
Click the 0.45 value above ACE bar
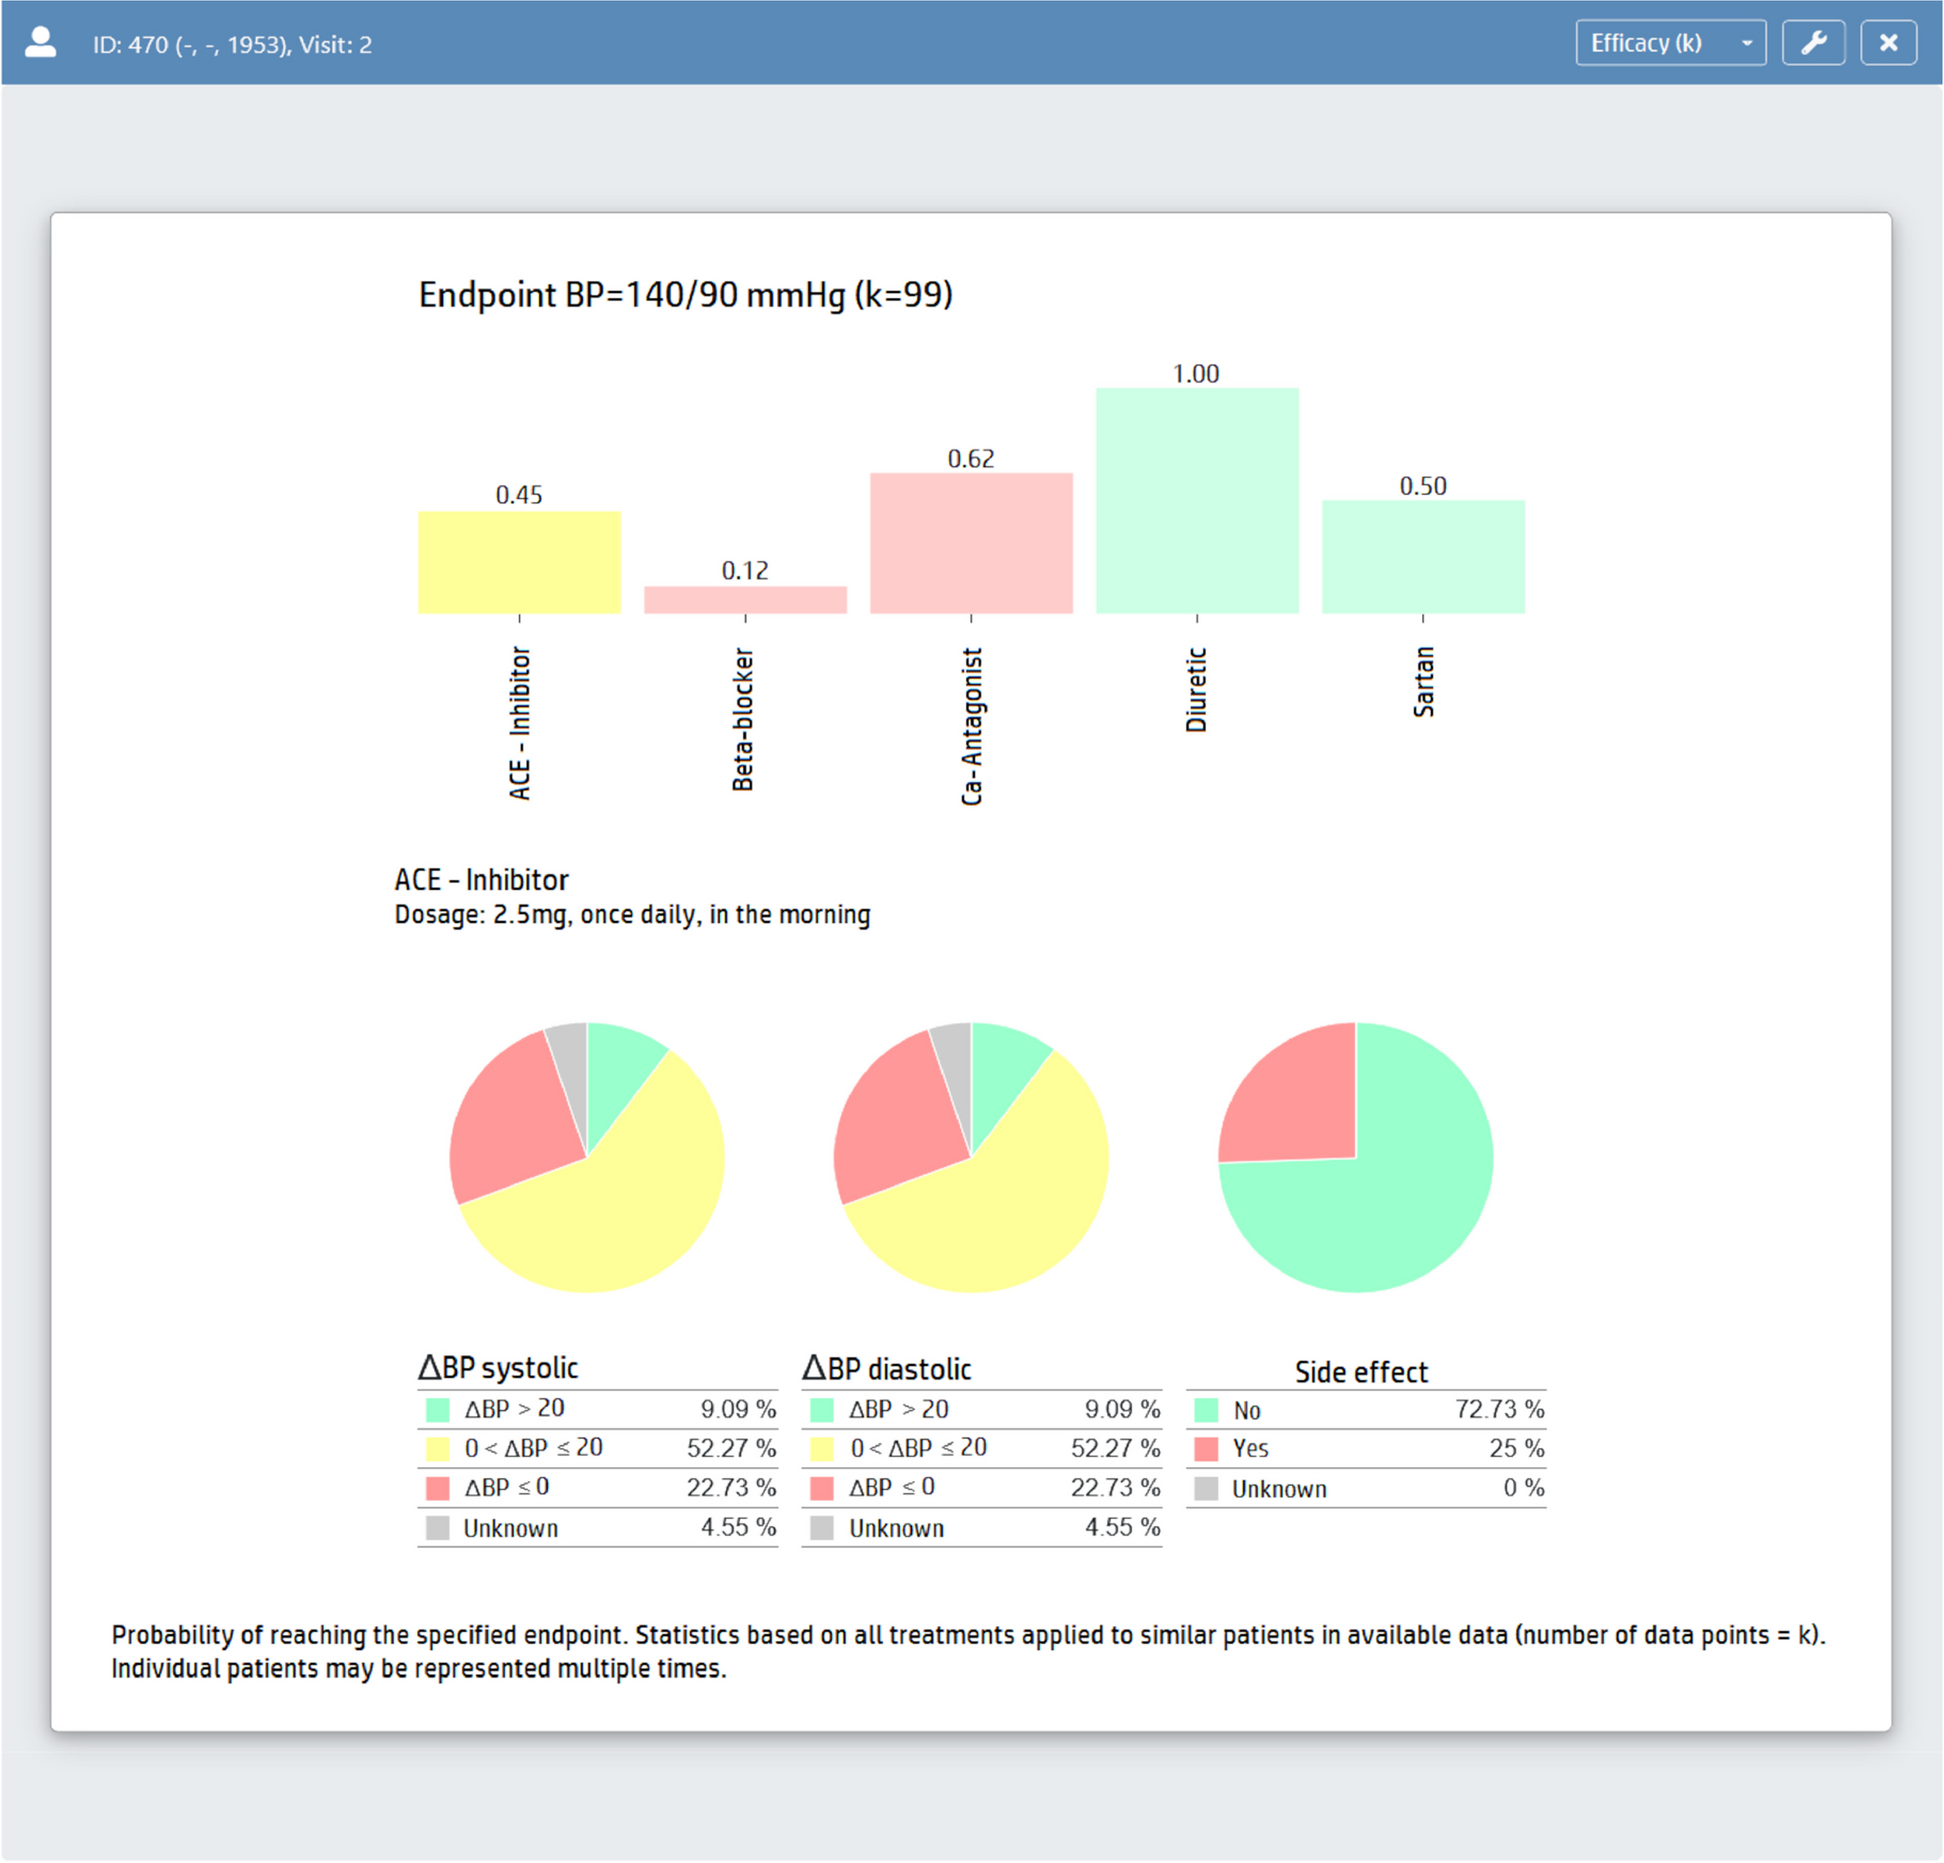point(518,494)
